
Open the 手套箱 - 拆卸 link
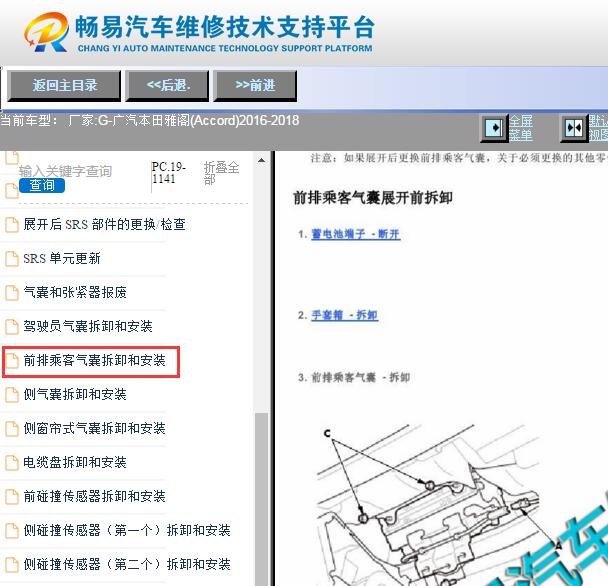click(344, 315)
